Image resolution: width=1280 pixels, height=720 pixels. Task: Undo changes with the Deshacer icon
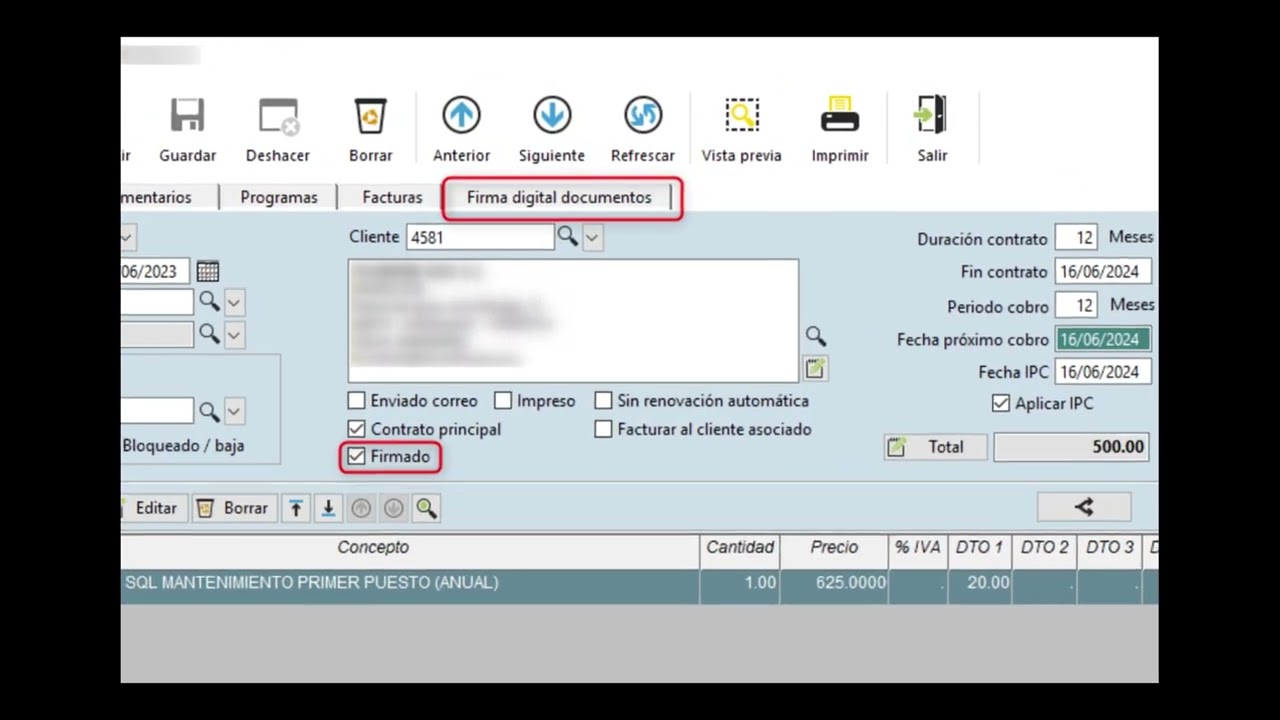[278, 116]
